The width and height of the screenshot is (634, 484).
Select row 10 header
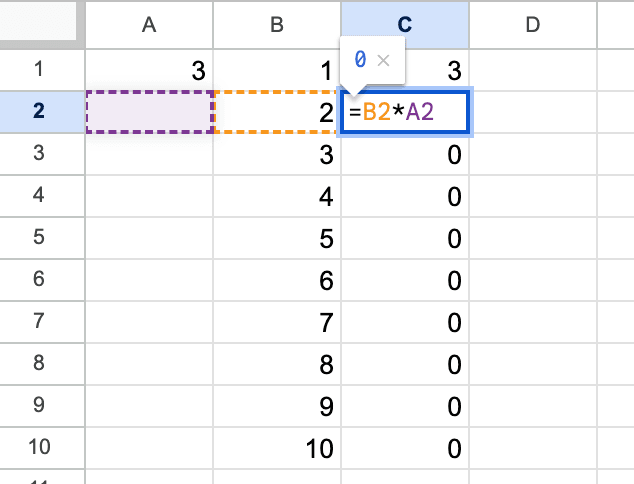[x=40, y=449]
